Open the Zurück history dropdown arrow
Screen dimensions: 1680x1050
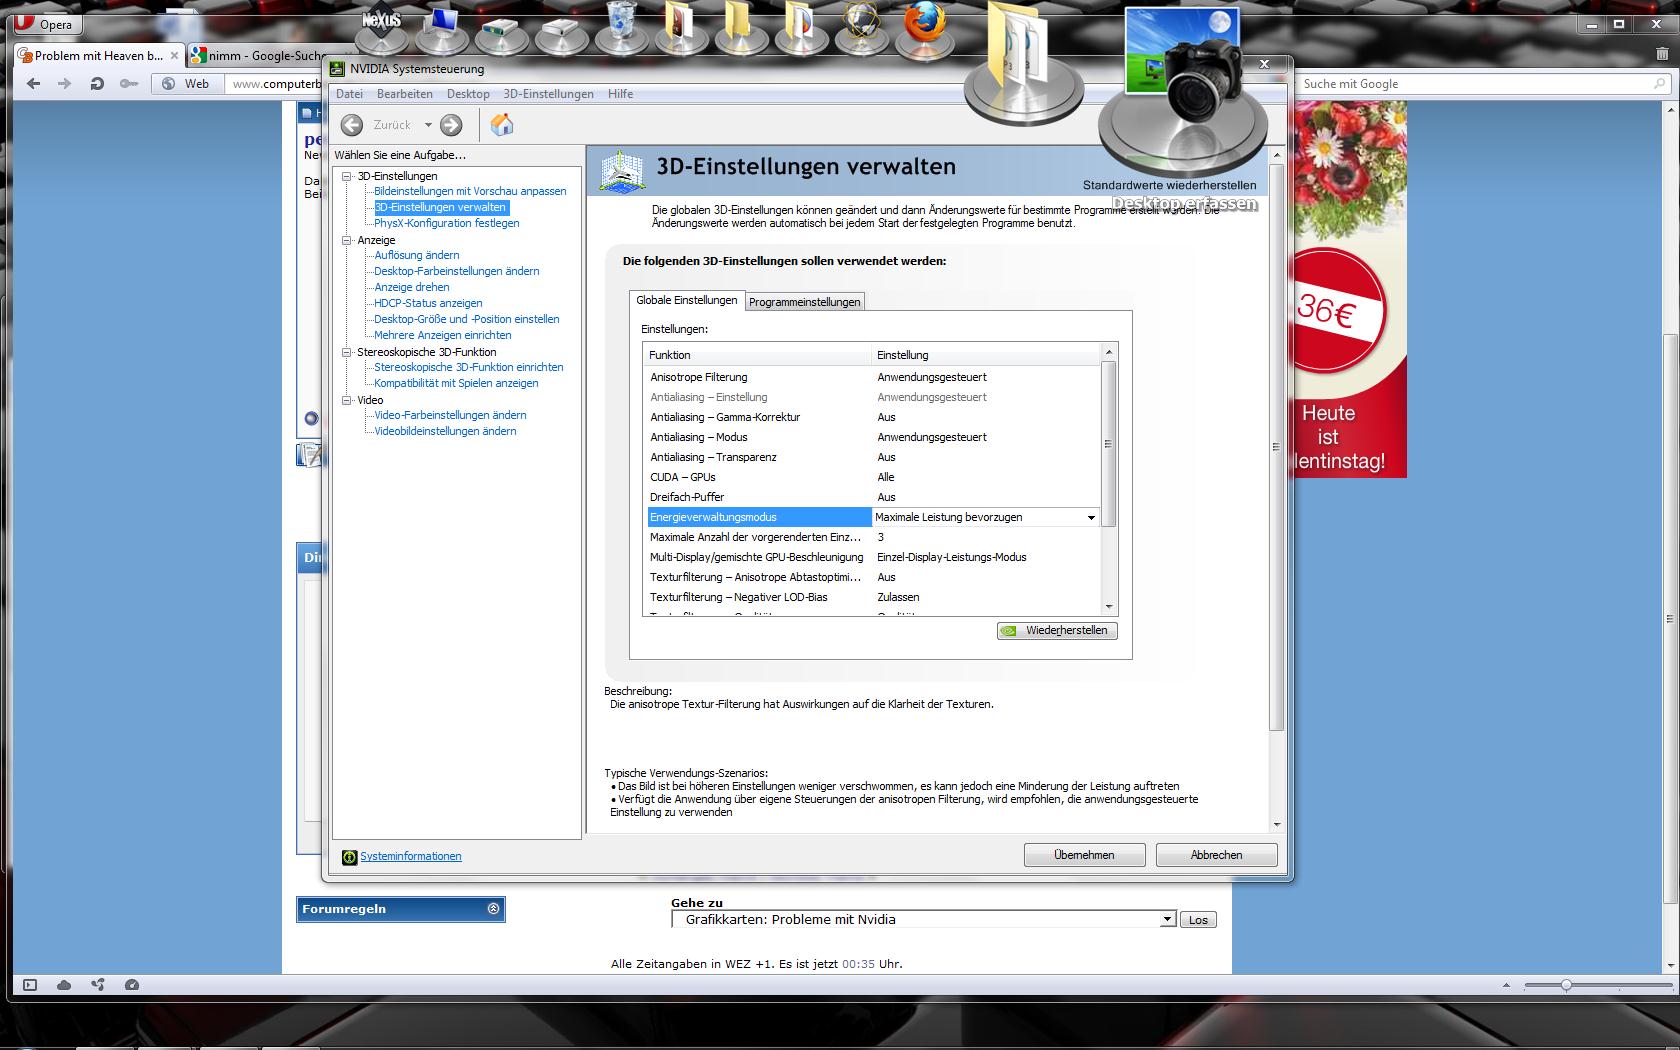[x=428, y=125]
